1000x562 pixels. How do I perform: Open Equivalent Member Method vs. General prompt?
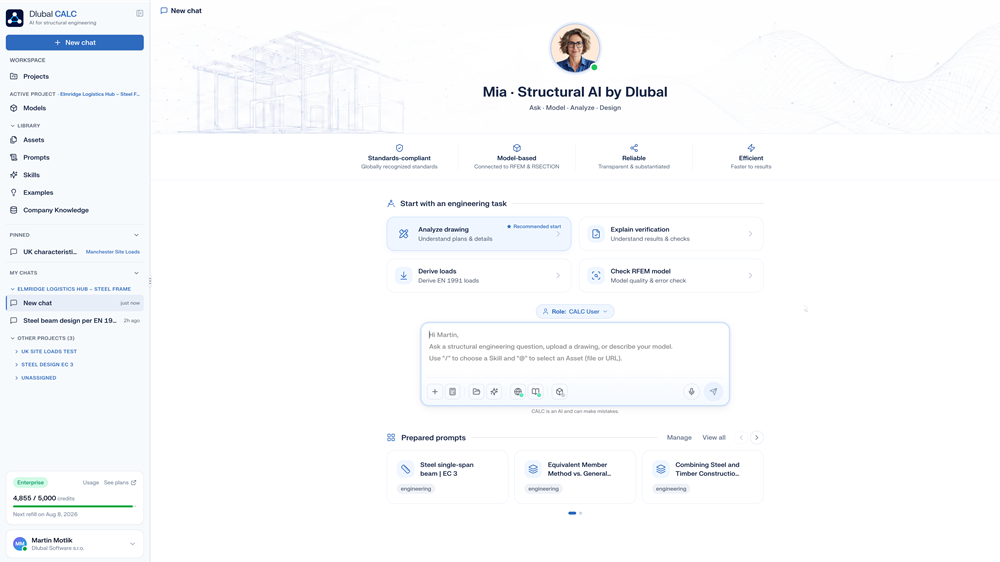tap(575, 477)
